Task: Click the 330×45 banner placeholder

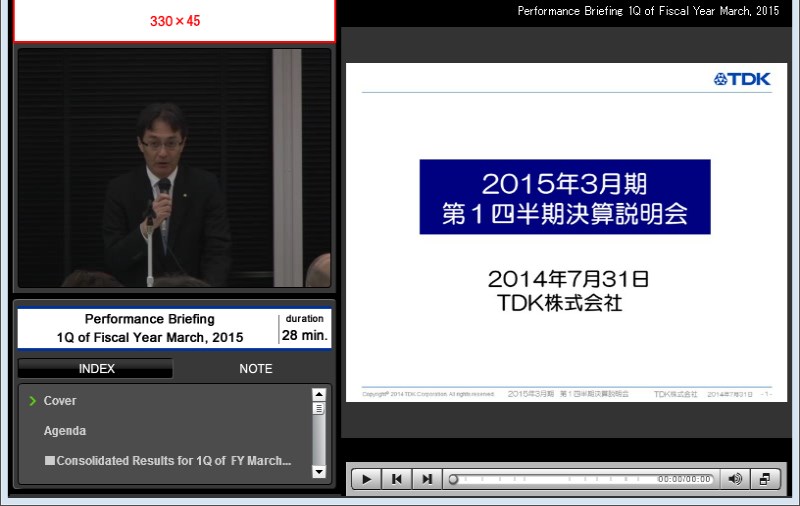Action: pyautogui.click(x=174, y=21)
